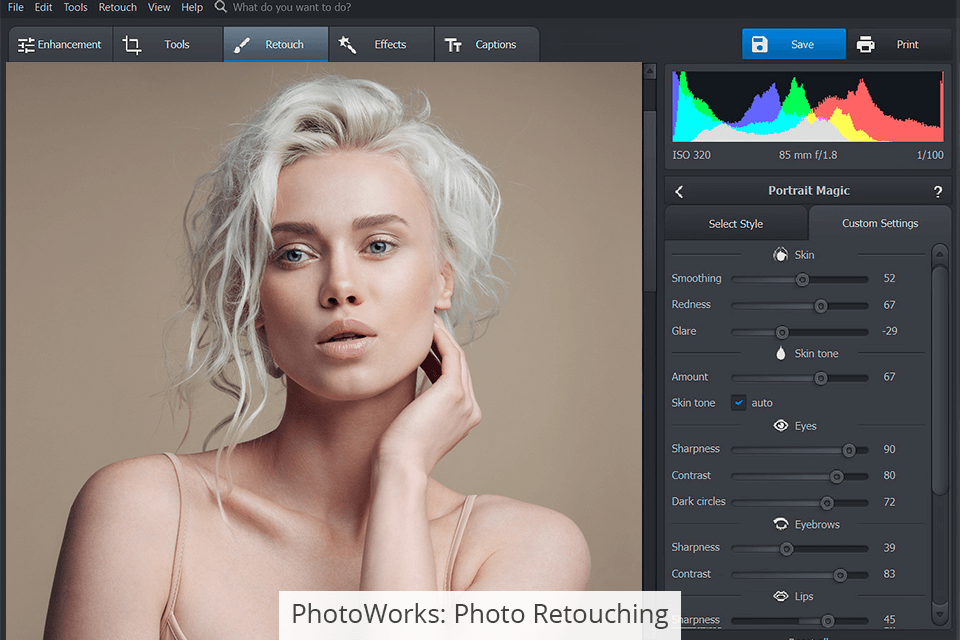
Task: Click the Dark circles value 72
Action: coord(889,502)
